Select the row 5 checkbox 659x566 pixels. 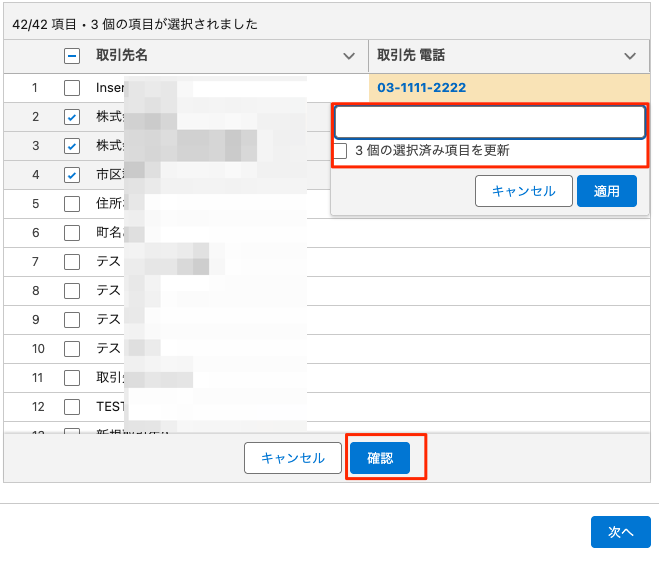tap(72, 204)
